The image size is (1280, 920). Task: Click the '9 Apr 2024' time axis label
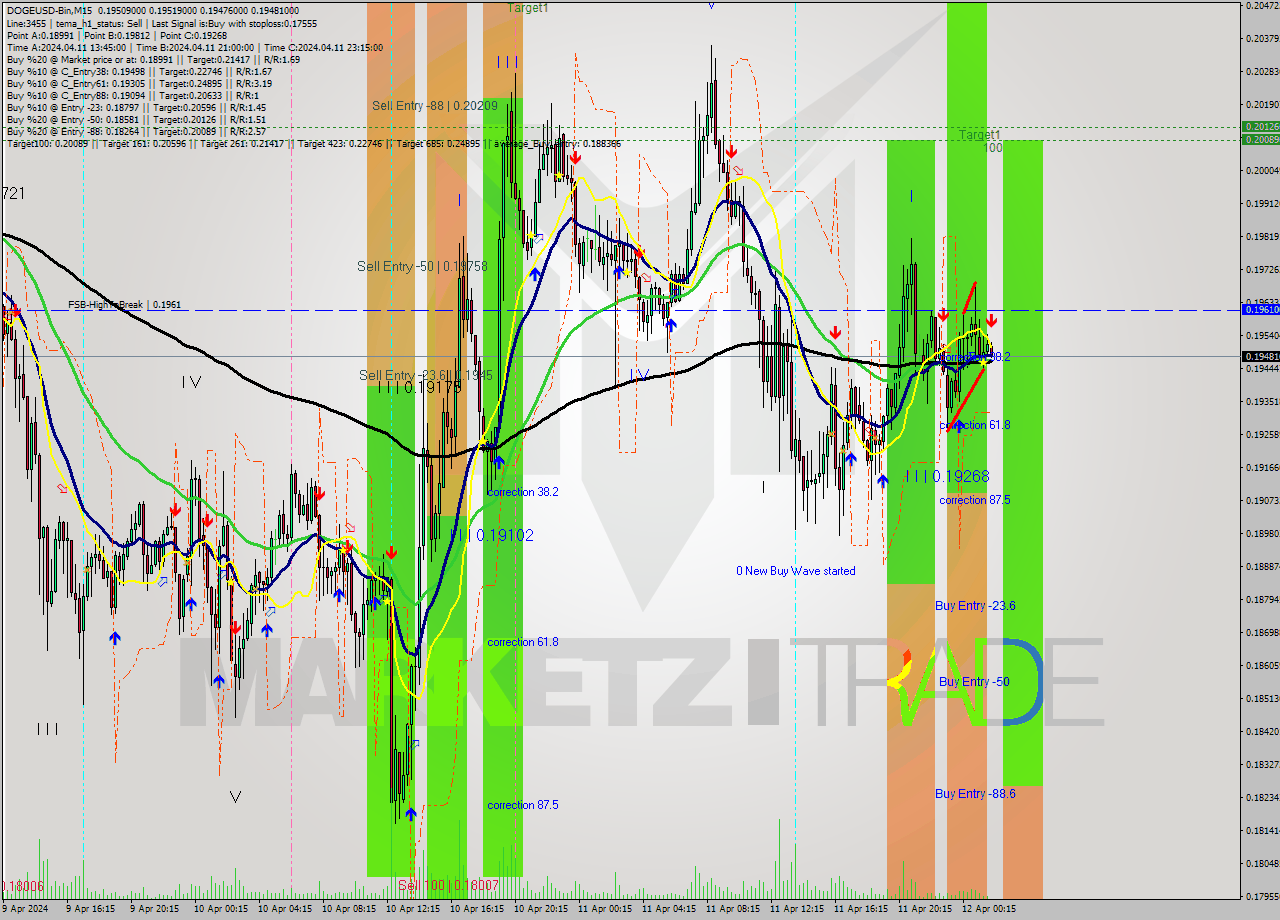24,909
